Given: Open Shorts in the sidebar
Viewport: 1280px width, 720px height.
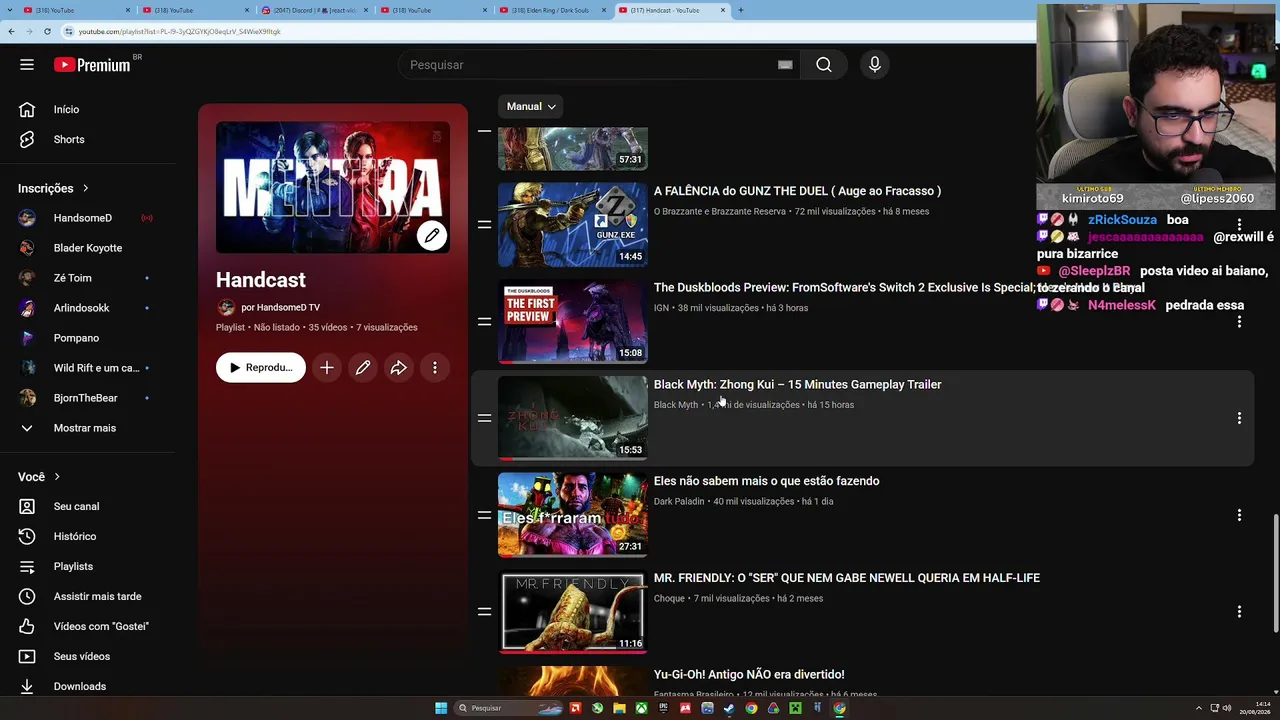Looking at the screenshot, I should click(x=69, y=139).
